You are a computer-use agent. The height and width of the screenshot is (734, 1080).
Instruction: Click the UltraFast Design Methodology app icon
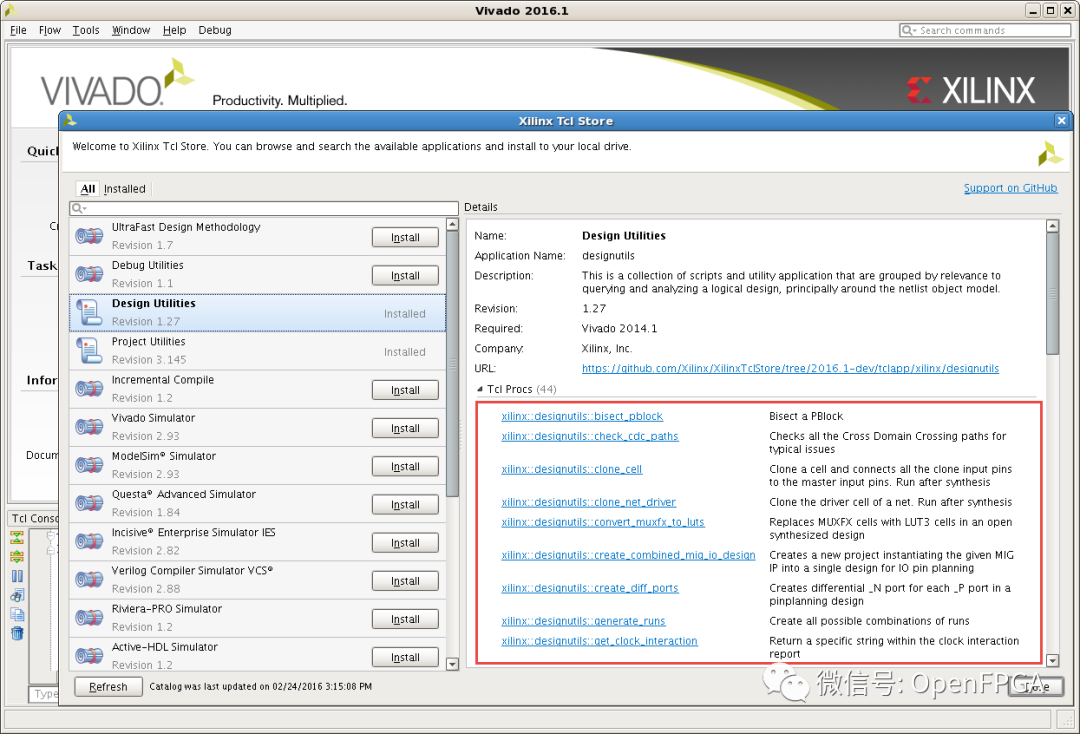(x=90, y=236)
